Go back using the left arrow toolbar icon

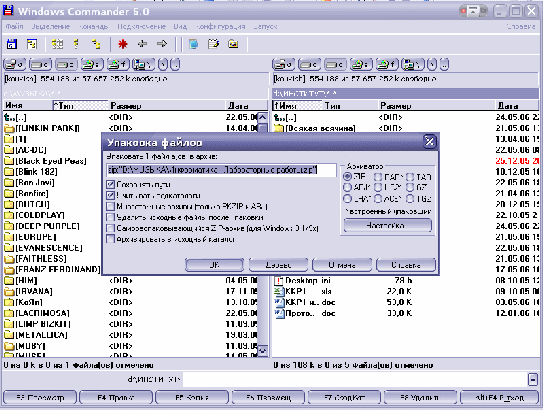pos(142,44)
